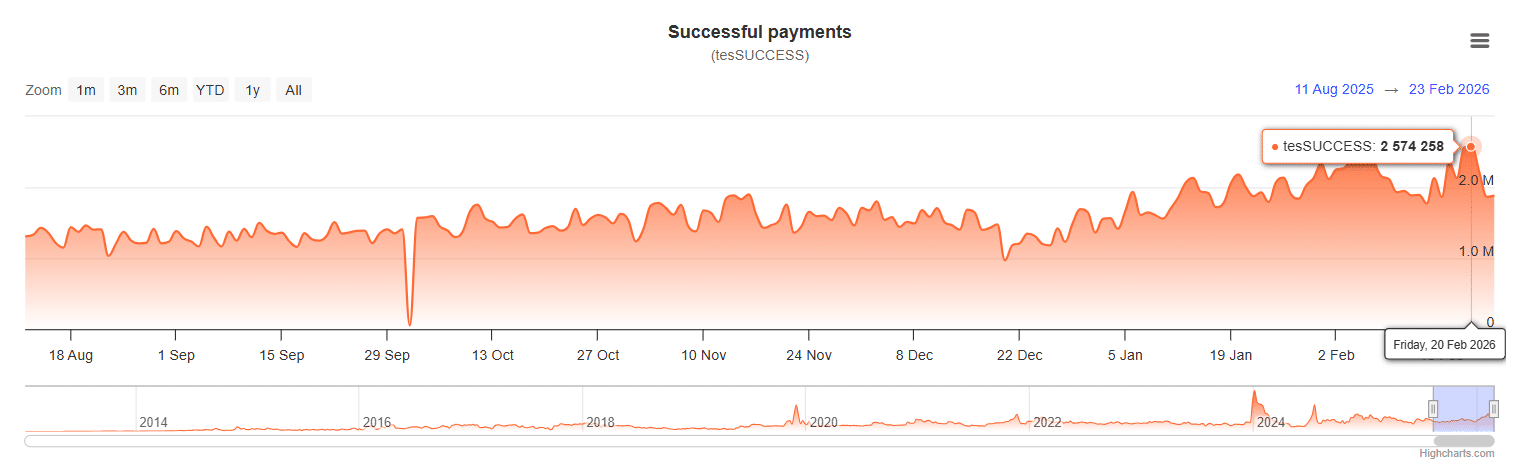1517x467 pixels.
Task: Select the 3m zoom range
Action: 127,90
